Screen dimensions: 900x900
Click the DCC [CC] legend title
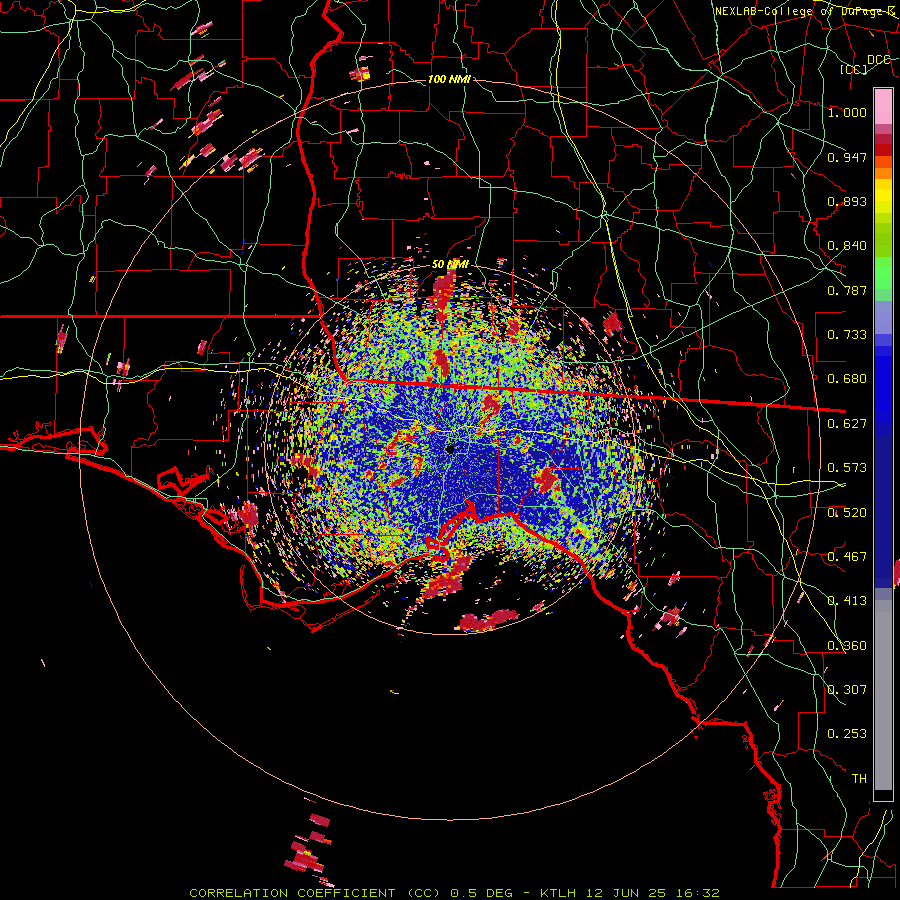coord(865,64)
